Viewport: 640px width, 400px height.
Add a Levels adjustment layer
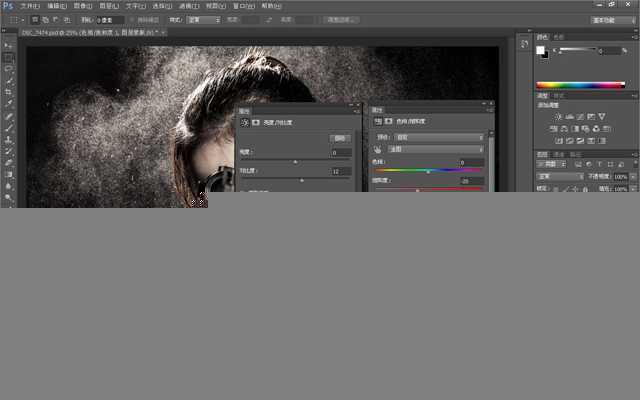click(x=569, y=117)
